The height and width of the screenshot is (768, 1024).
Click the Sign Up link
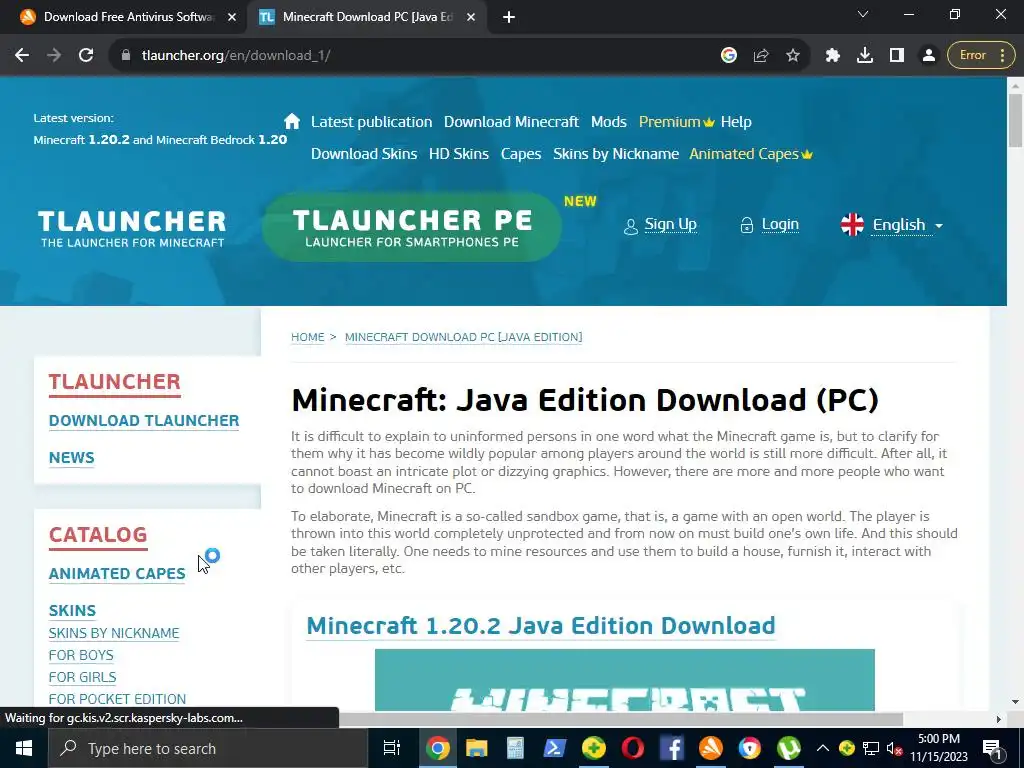pos(670,225)
